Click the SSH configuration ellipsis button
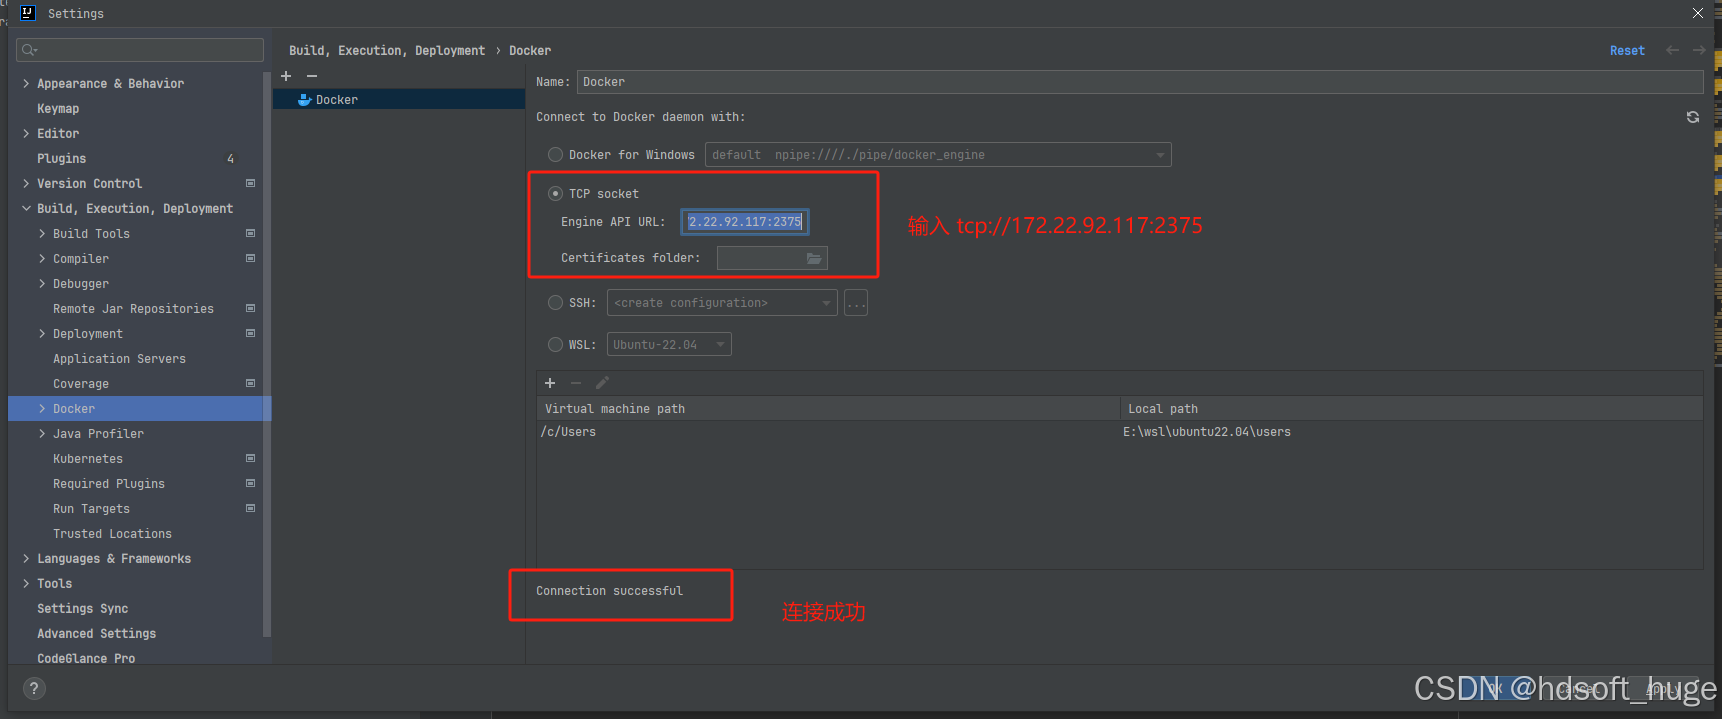Image resolution: width=1722 pixels, height=719 pixels. [x=856, y=303]
